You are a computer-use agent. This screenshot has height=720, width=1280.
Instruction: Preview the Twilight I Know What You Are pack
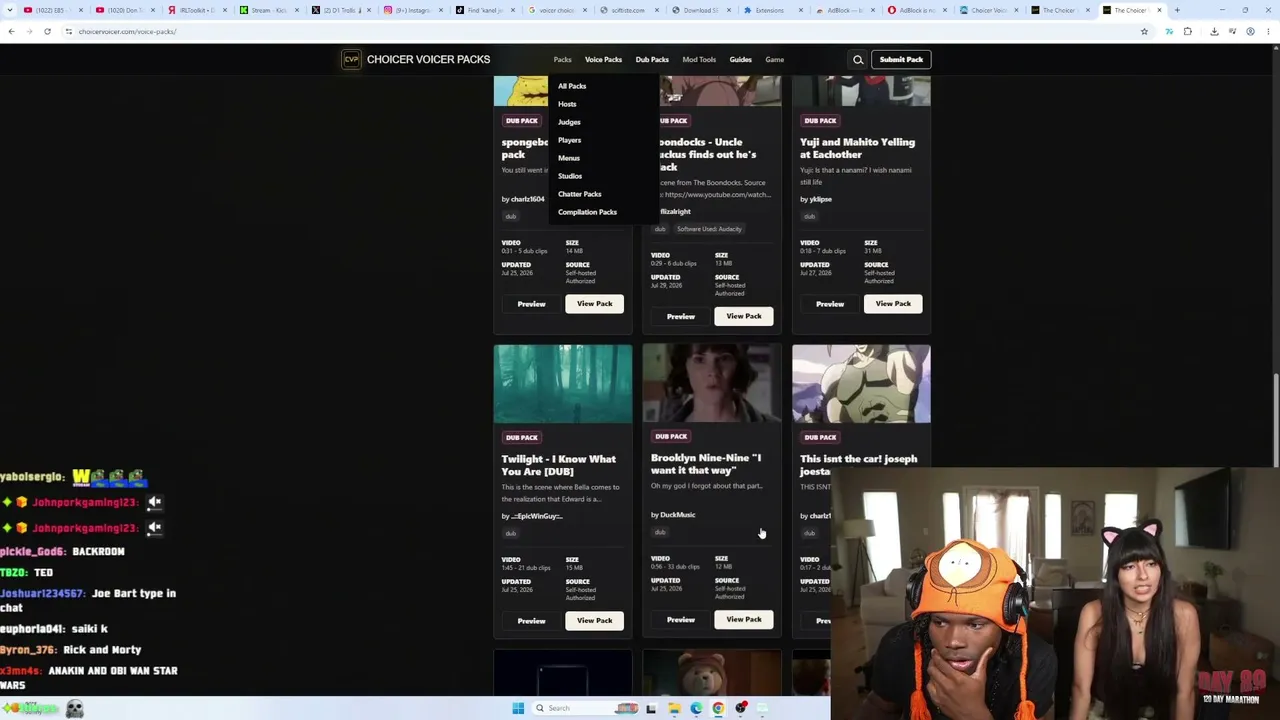pos(531,621)
